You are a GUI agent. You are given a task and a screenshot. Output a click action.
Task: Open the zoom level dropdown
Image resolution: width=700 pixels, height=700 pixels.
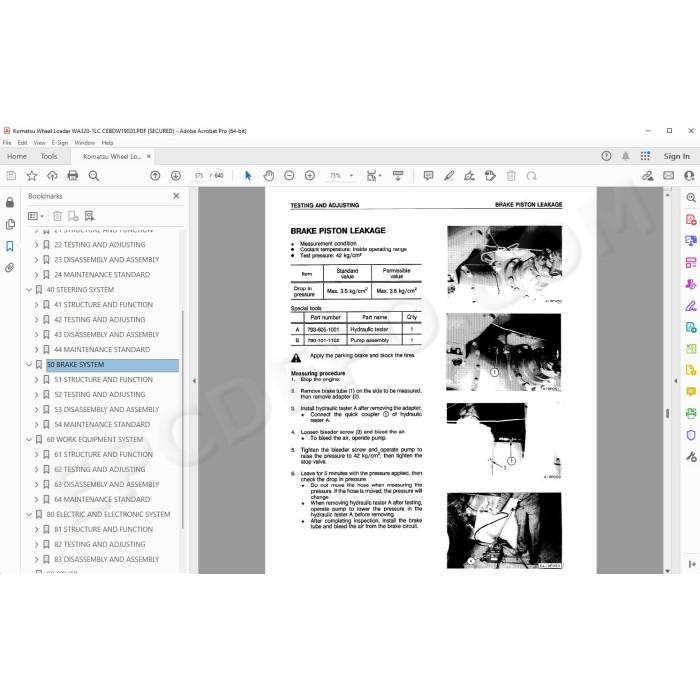tap(351, 176)
